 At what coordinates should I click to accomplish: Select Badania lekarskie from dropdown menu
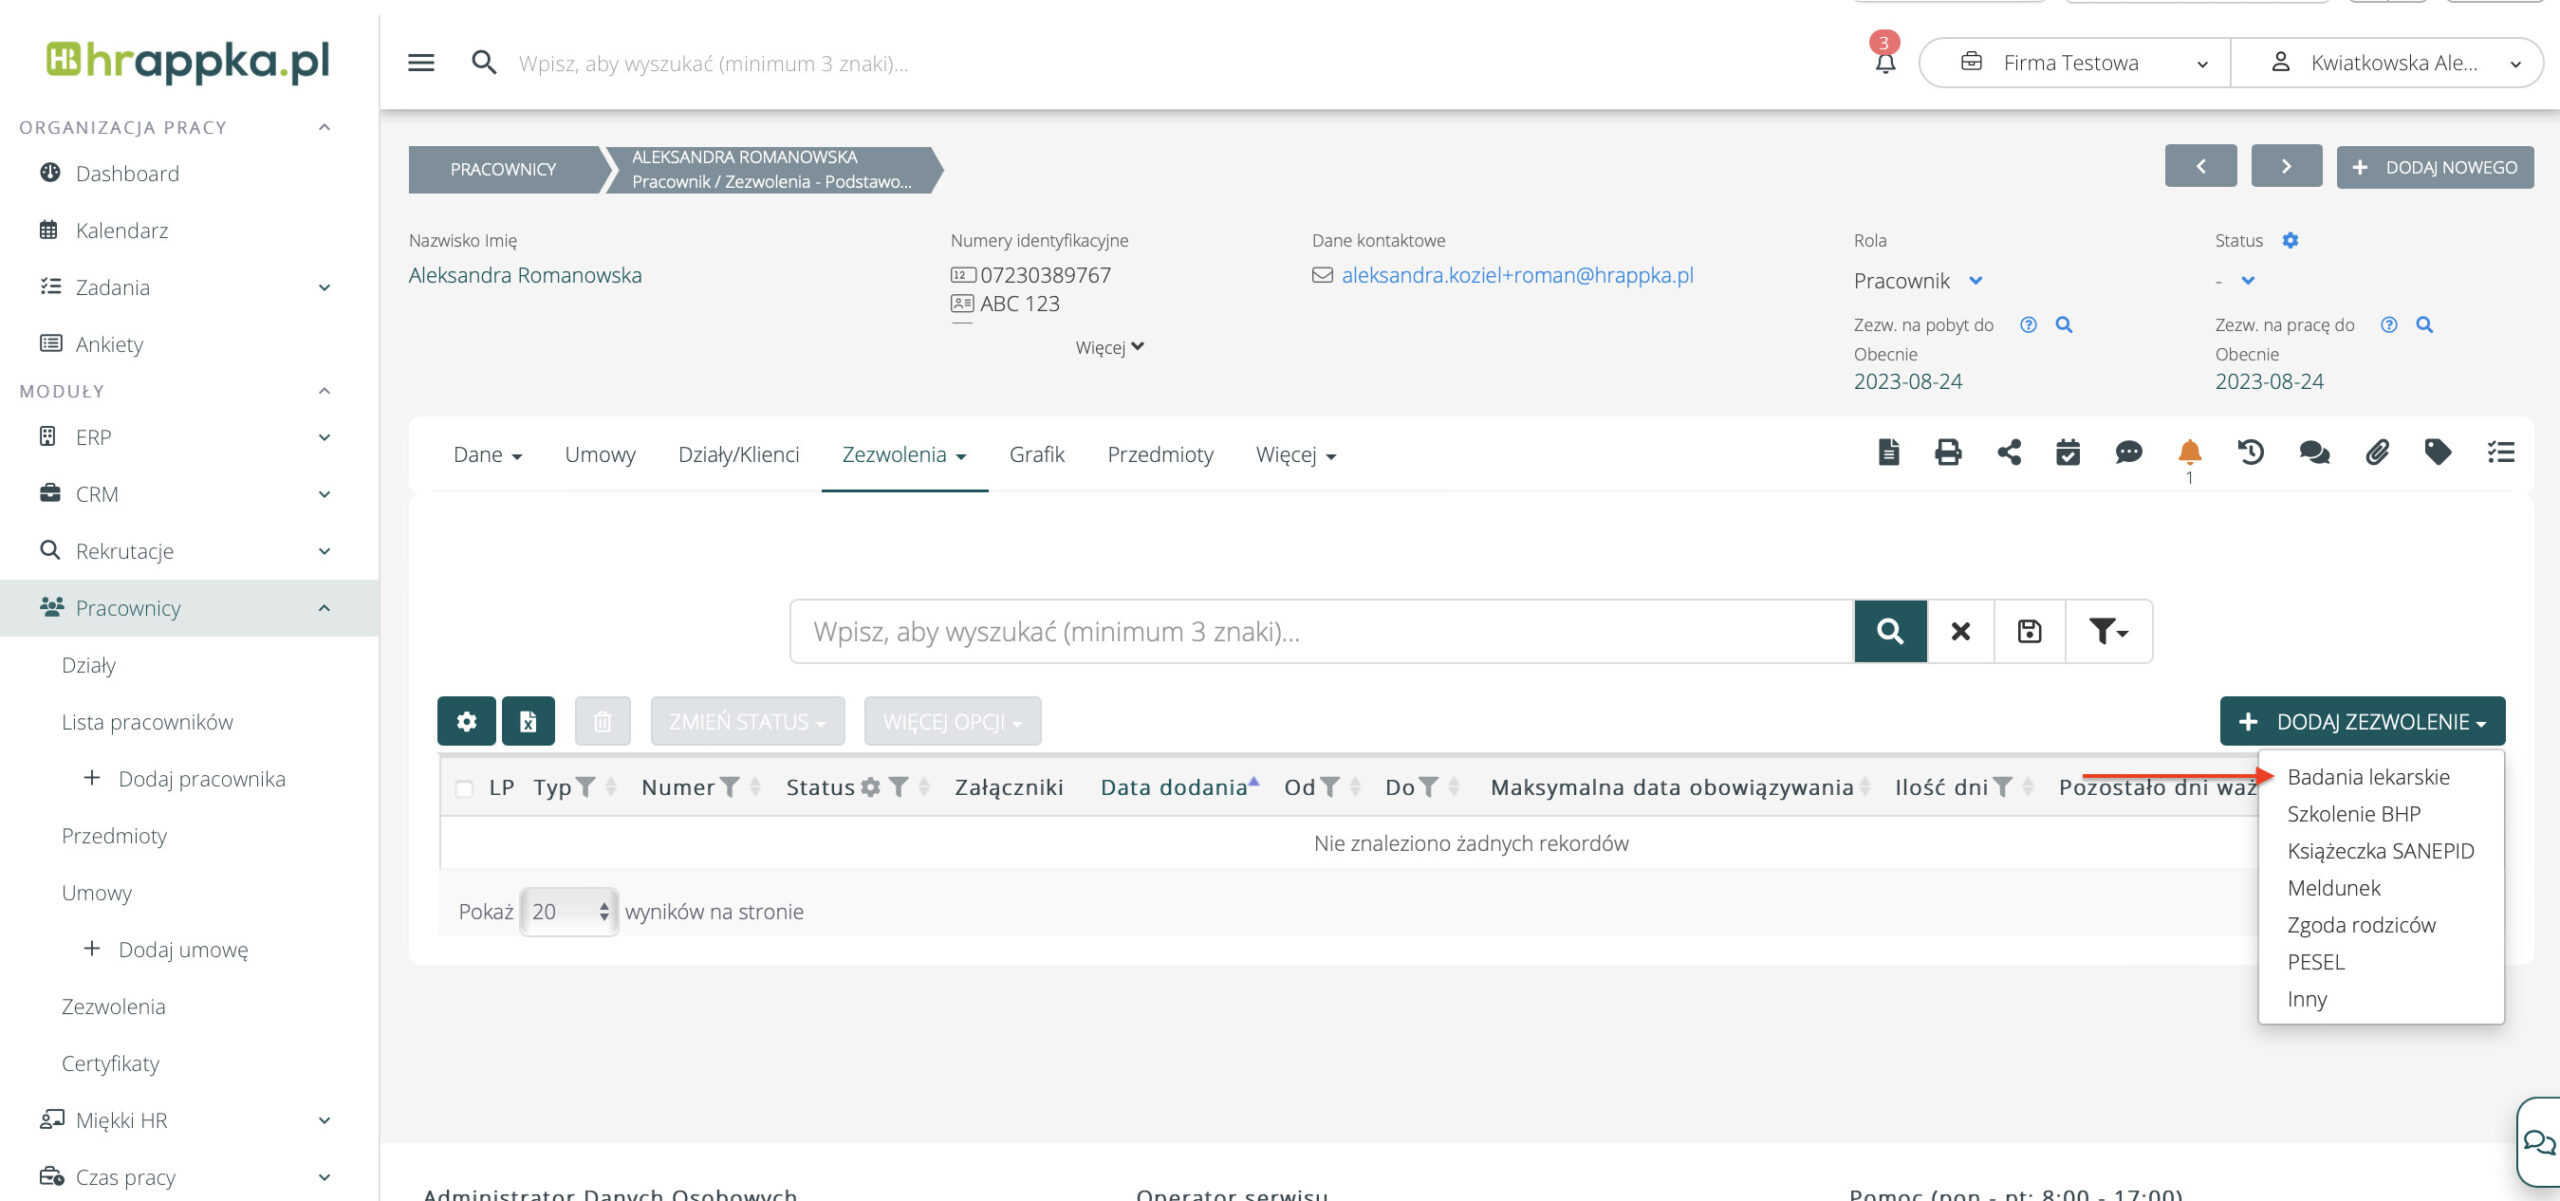(2367, 777)
